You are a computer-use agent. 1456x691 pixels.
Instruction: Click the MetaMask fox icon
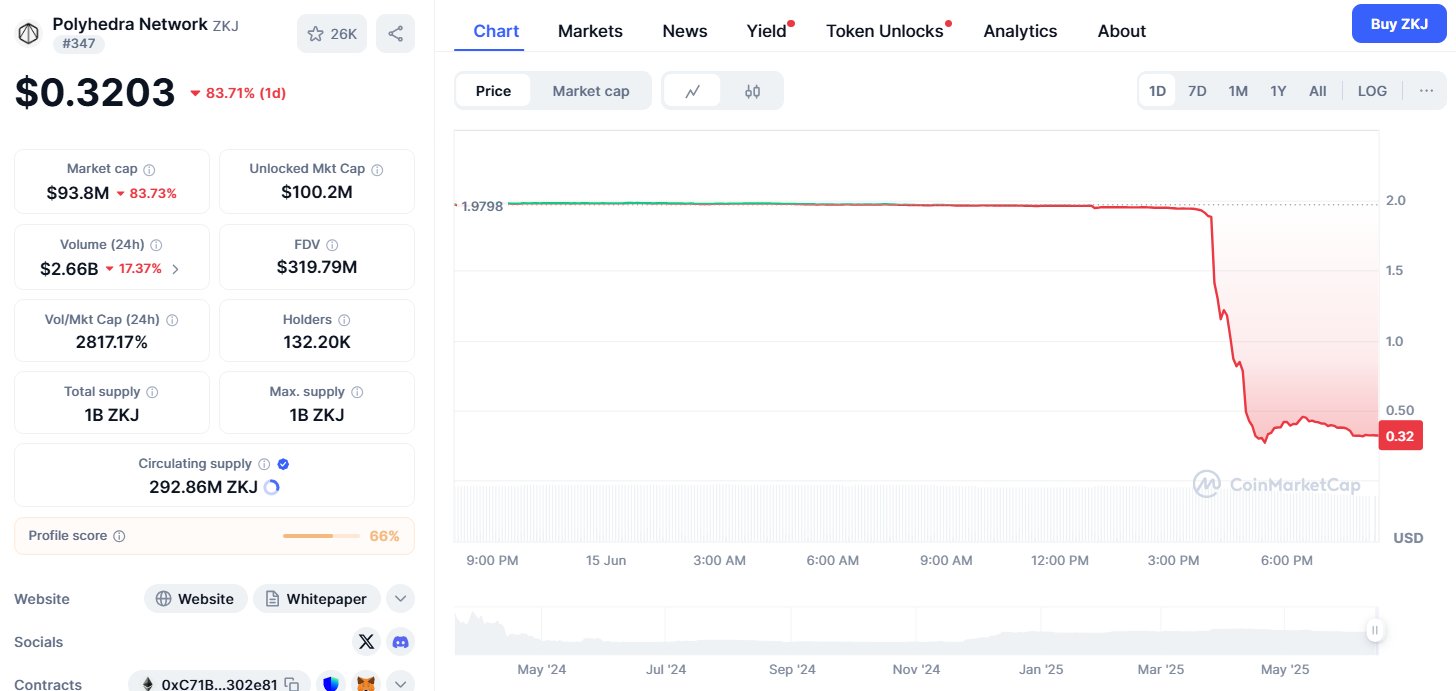(367, 684)
